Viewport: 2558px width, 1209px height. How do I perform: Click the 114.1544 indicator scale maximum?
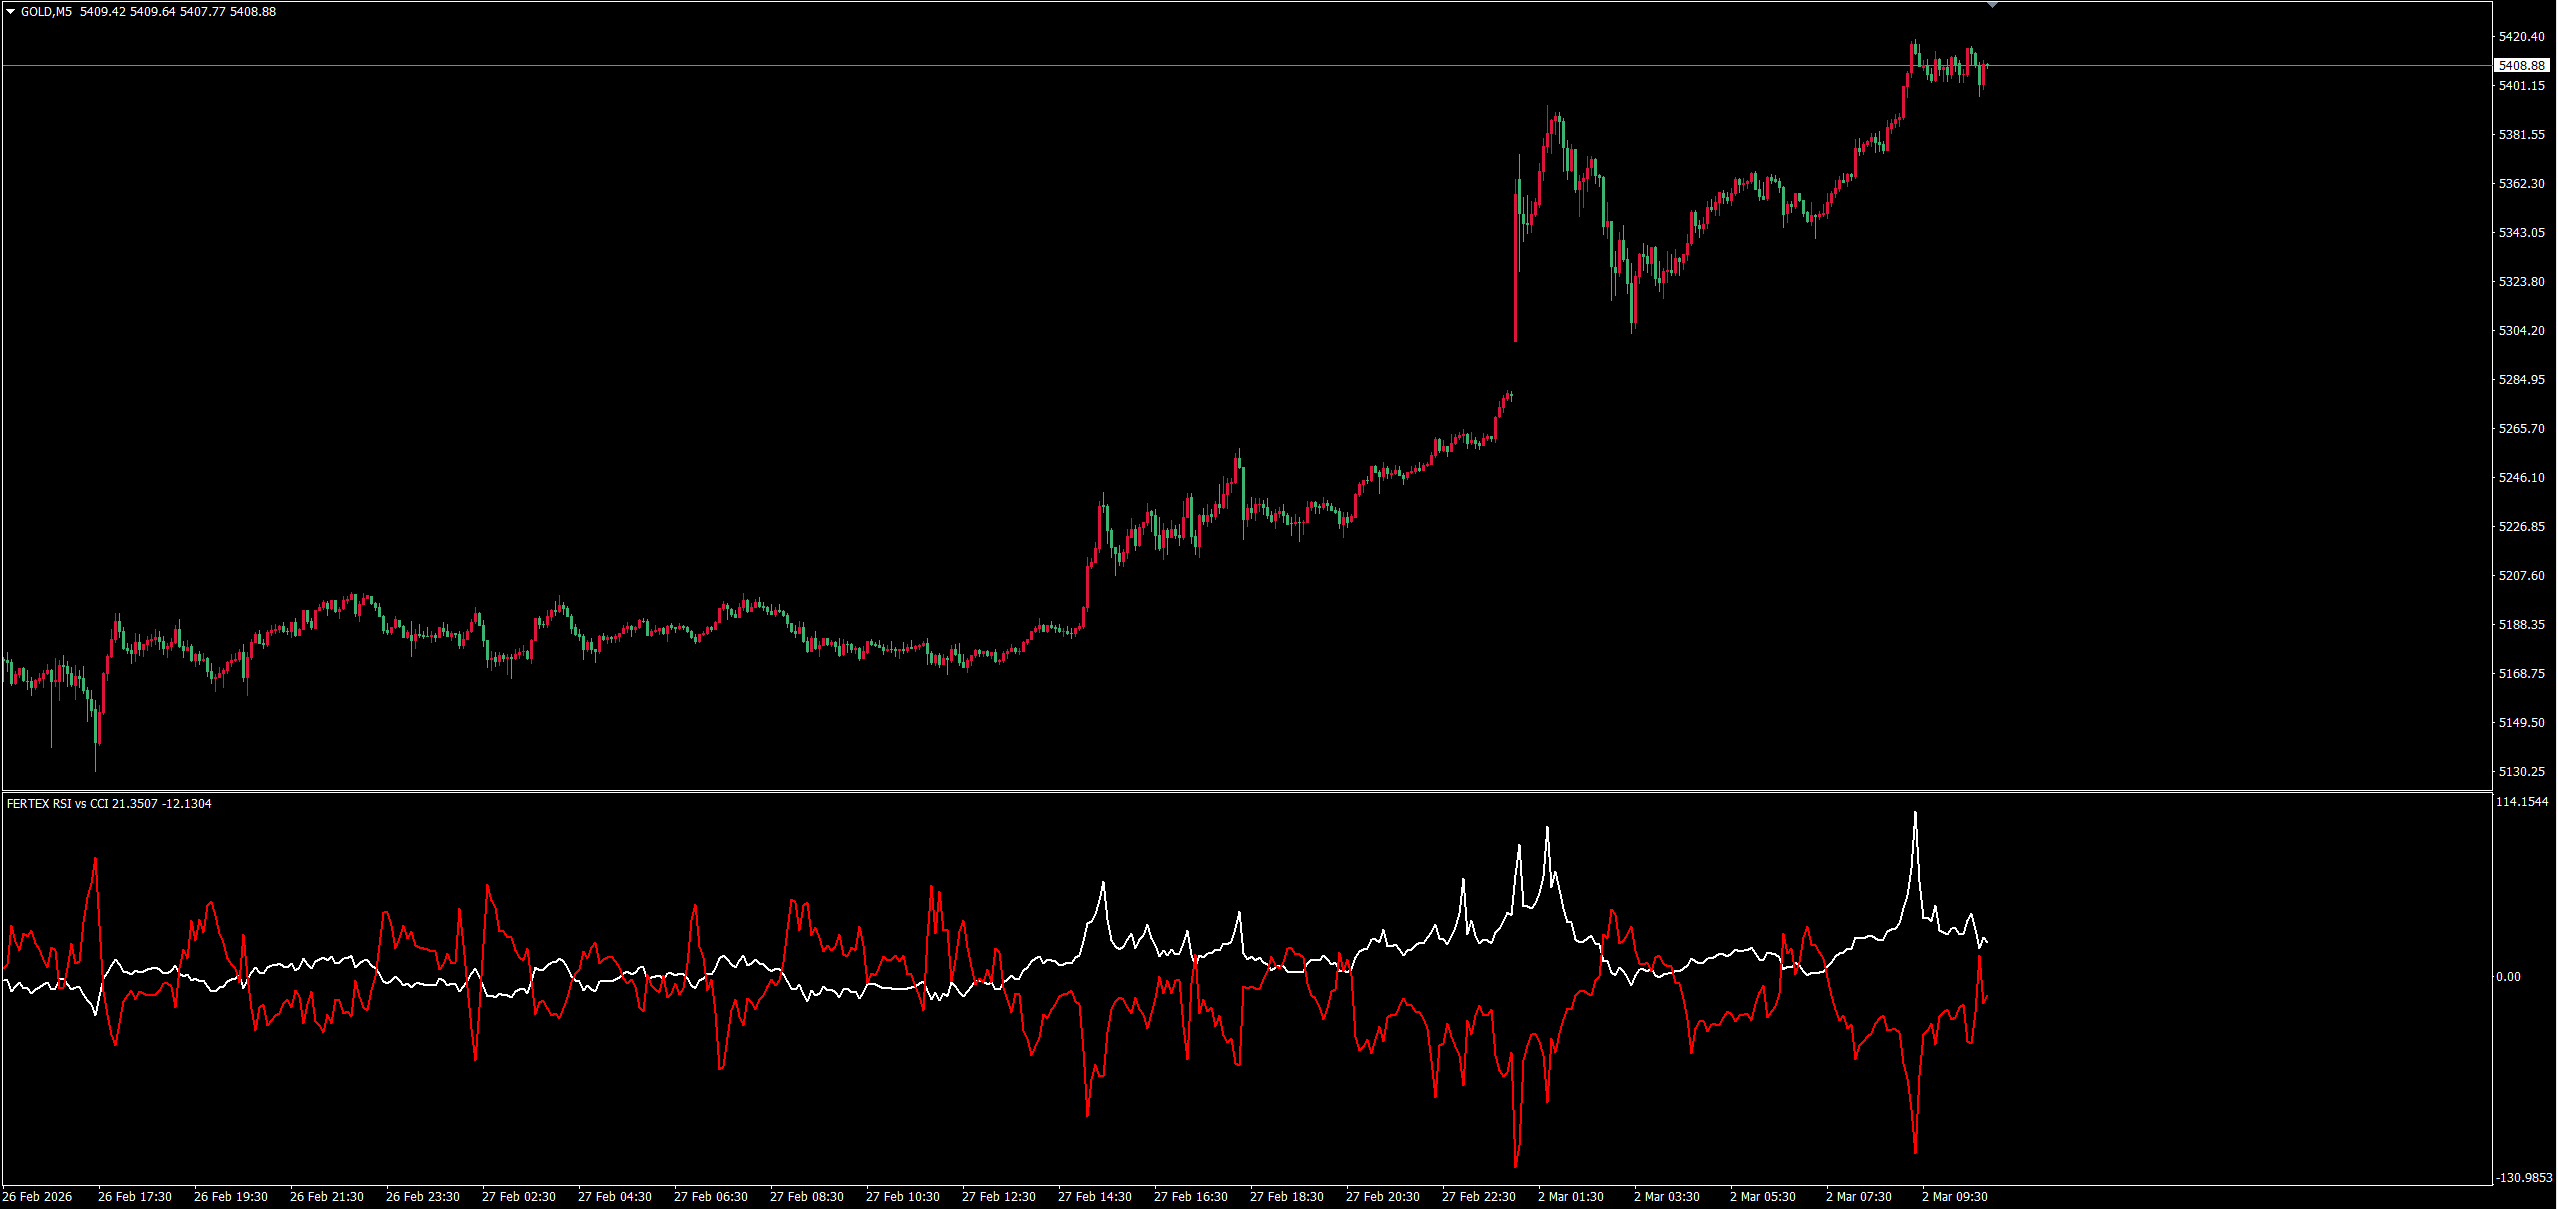click(2522, 802)
